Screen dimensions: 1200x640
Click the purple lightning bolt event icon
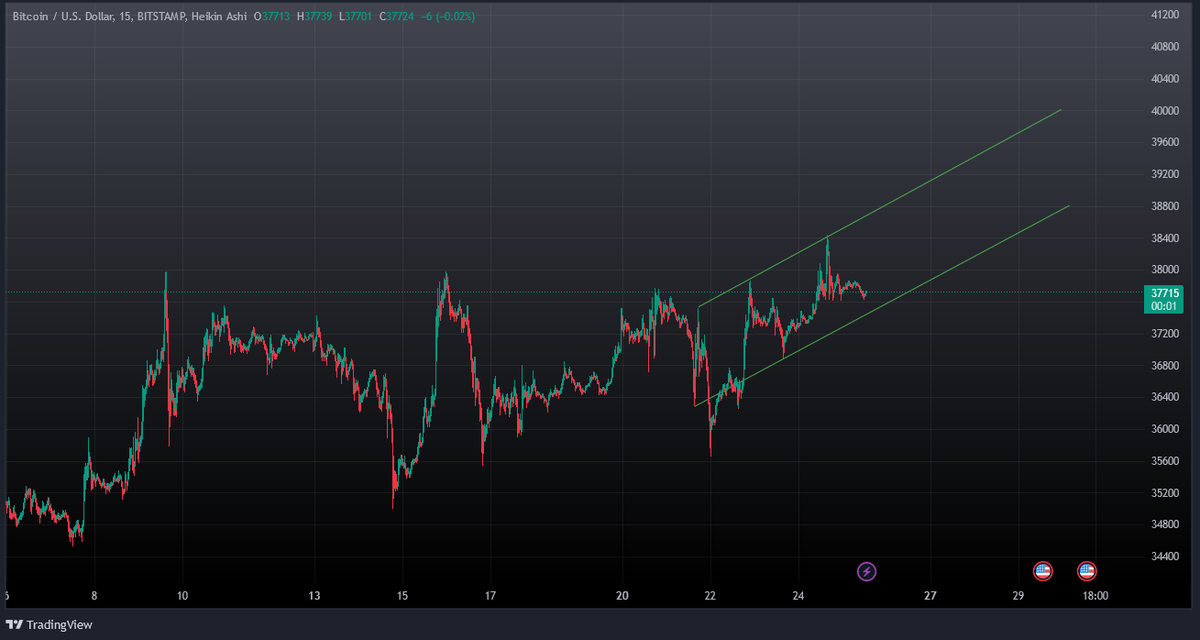pos(867,571)
